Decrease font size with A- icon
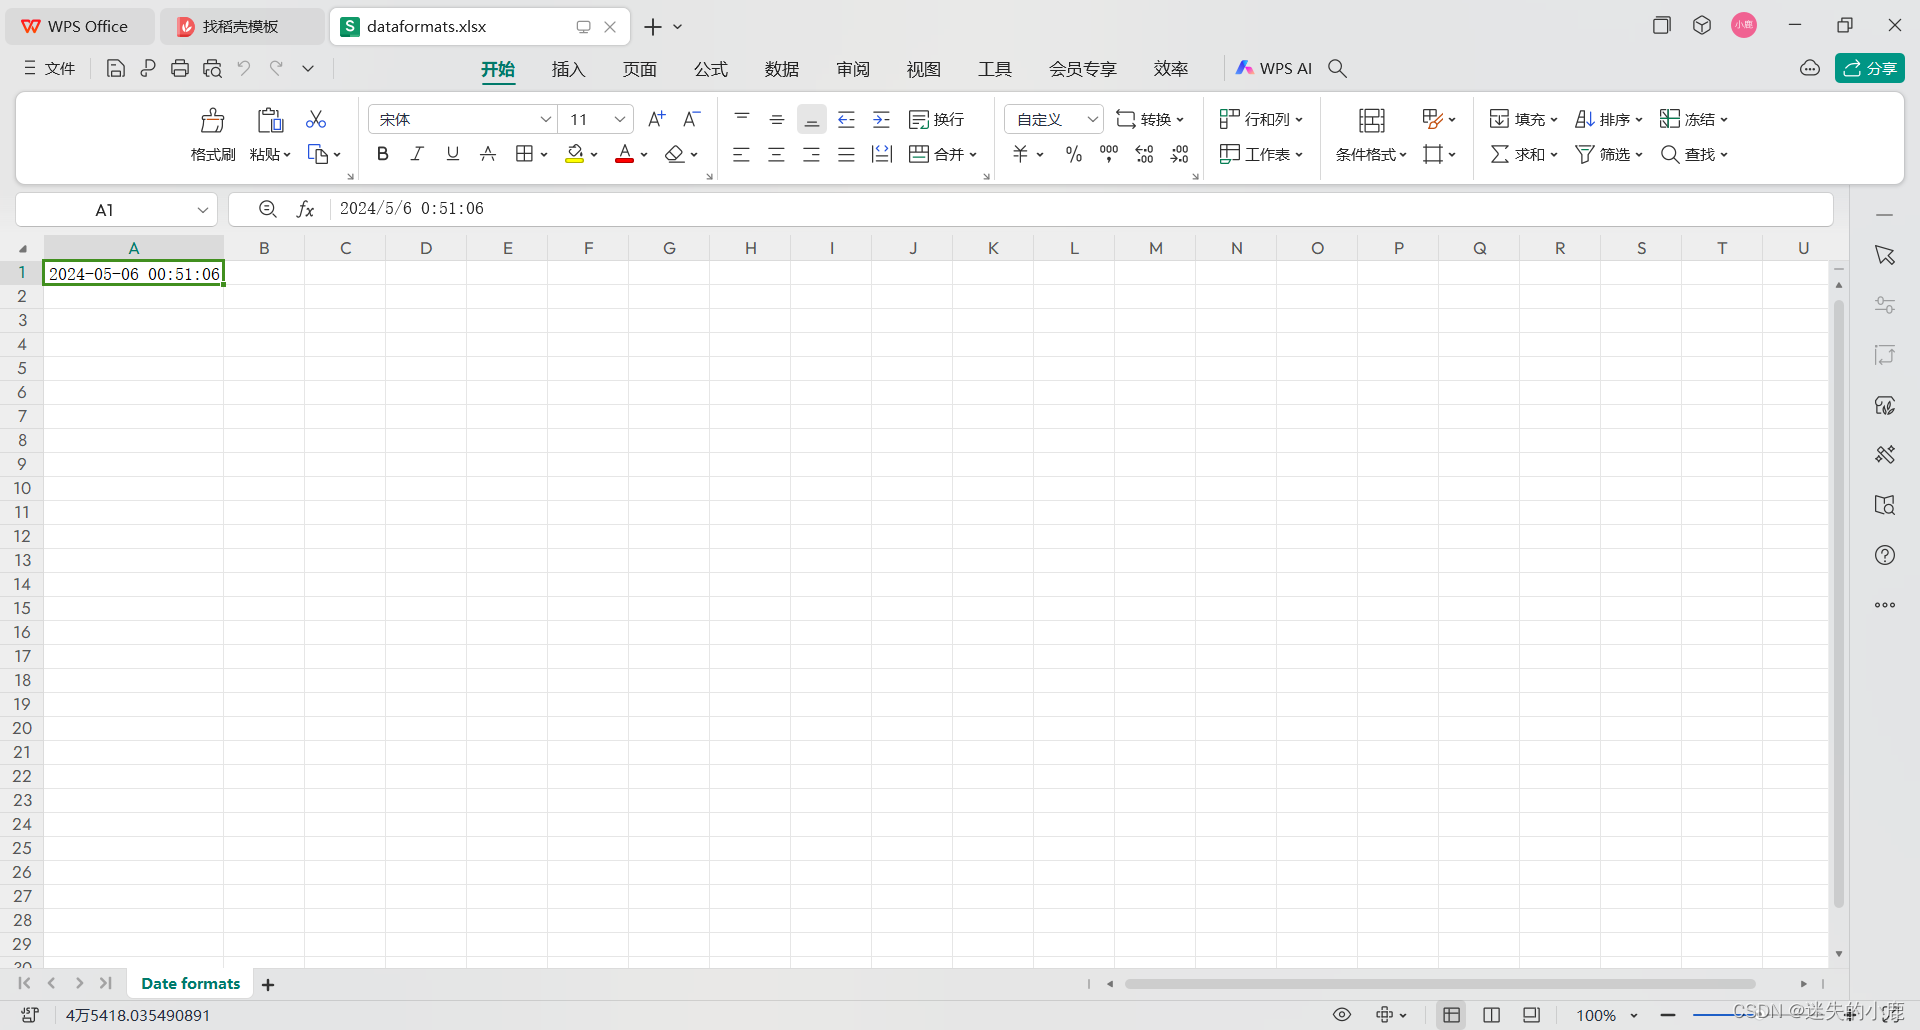 (x=691, y=119)
